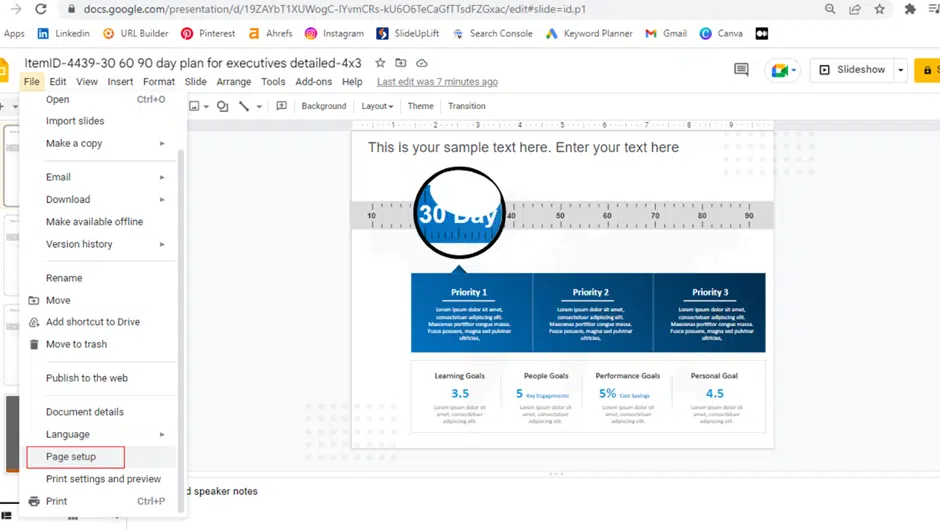This screenshot has height=529, width=940.
Task: Bookmark this page with the star
Action: point(879,9)
